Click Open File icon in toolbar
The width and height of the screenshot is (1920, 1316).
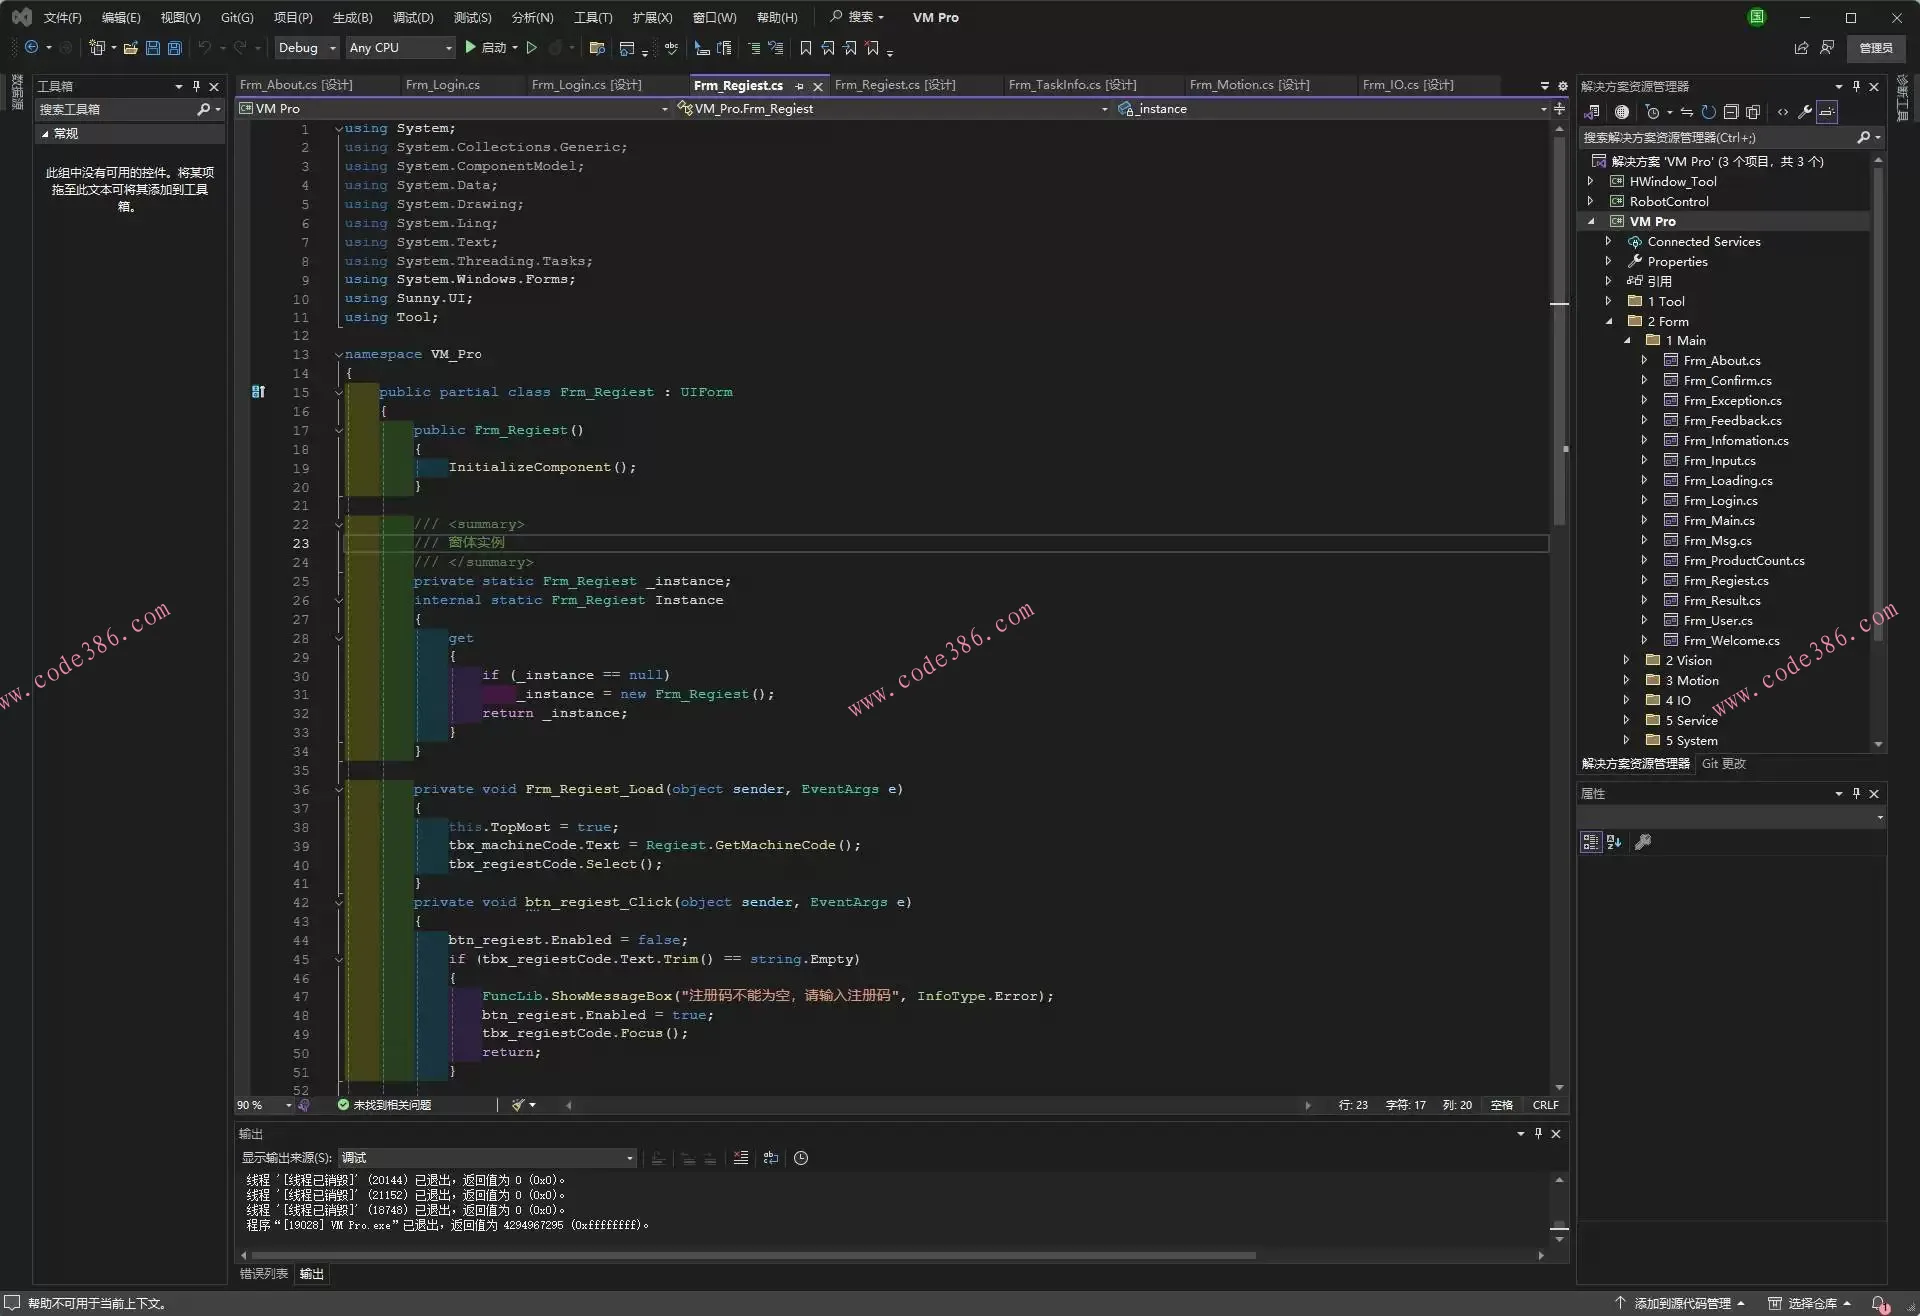pyautogui.click(x=131, y=48)
